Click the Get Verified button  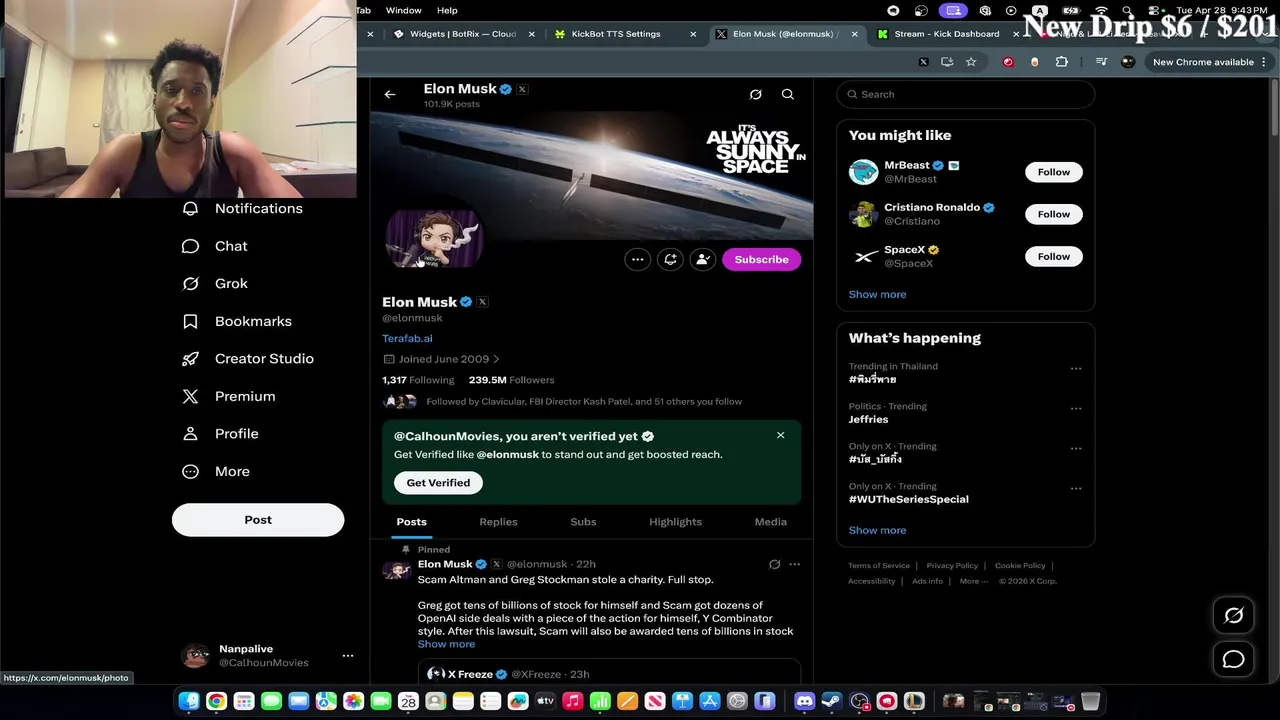click(x=438, y=483)
